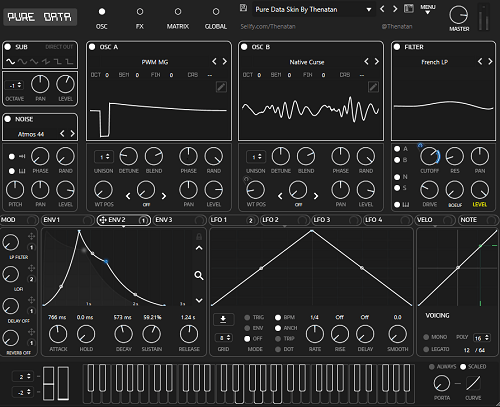Open the preset browser icon beside arrows

(x=409, y=9)
